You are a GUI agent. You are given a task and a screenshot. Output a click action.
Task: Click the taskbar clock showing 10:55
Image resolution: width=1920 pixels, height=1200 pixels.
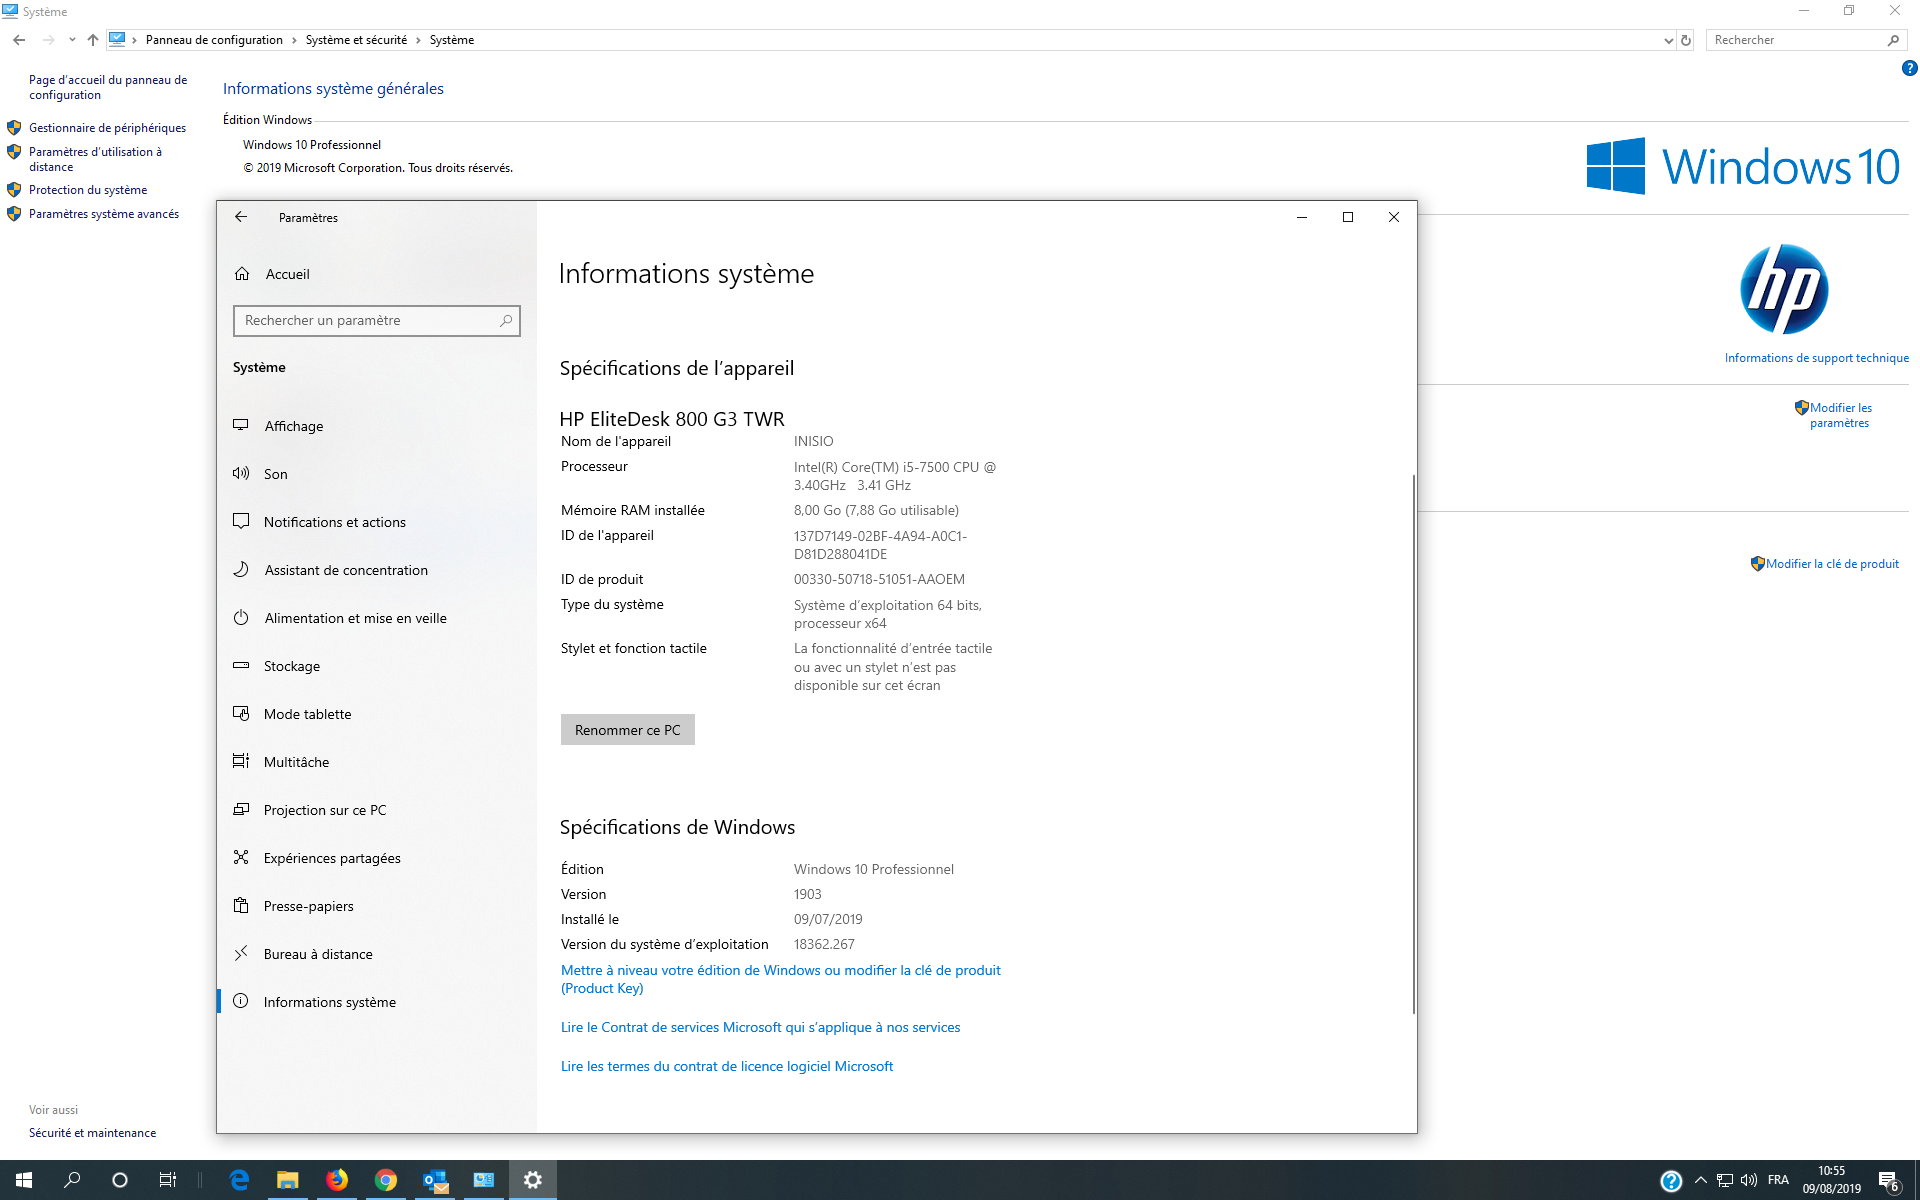point(1832,1180)
